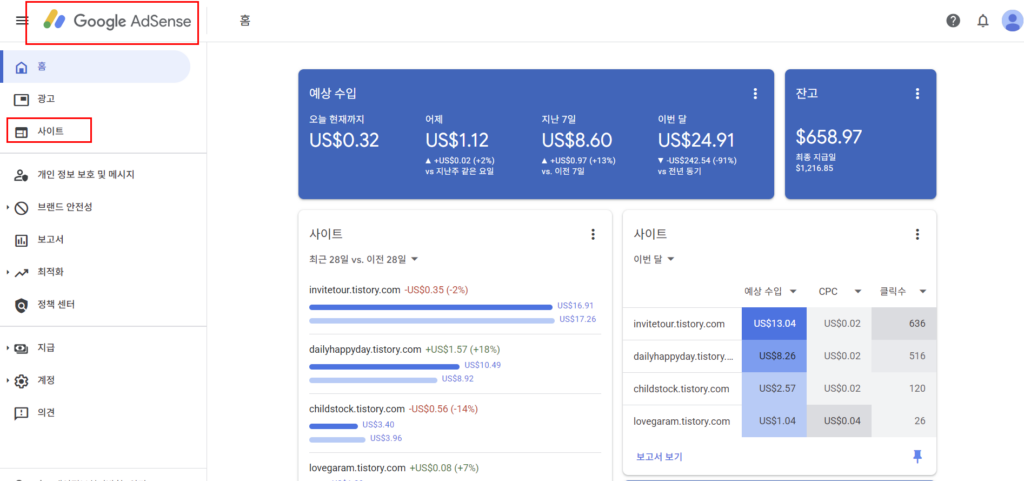This screenshot has height=481, width=1024.
Task: Click the 516 clicks cell
Action: tap(904, 356)
